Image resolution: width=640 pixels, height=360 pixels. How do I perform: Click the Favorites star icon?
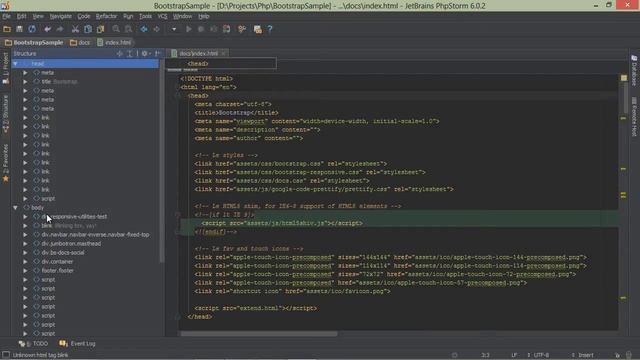(6, 179)
